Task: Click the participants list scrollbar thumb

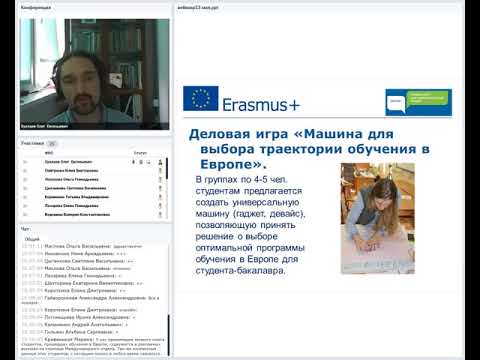Action: tap(167, 168)
